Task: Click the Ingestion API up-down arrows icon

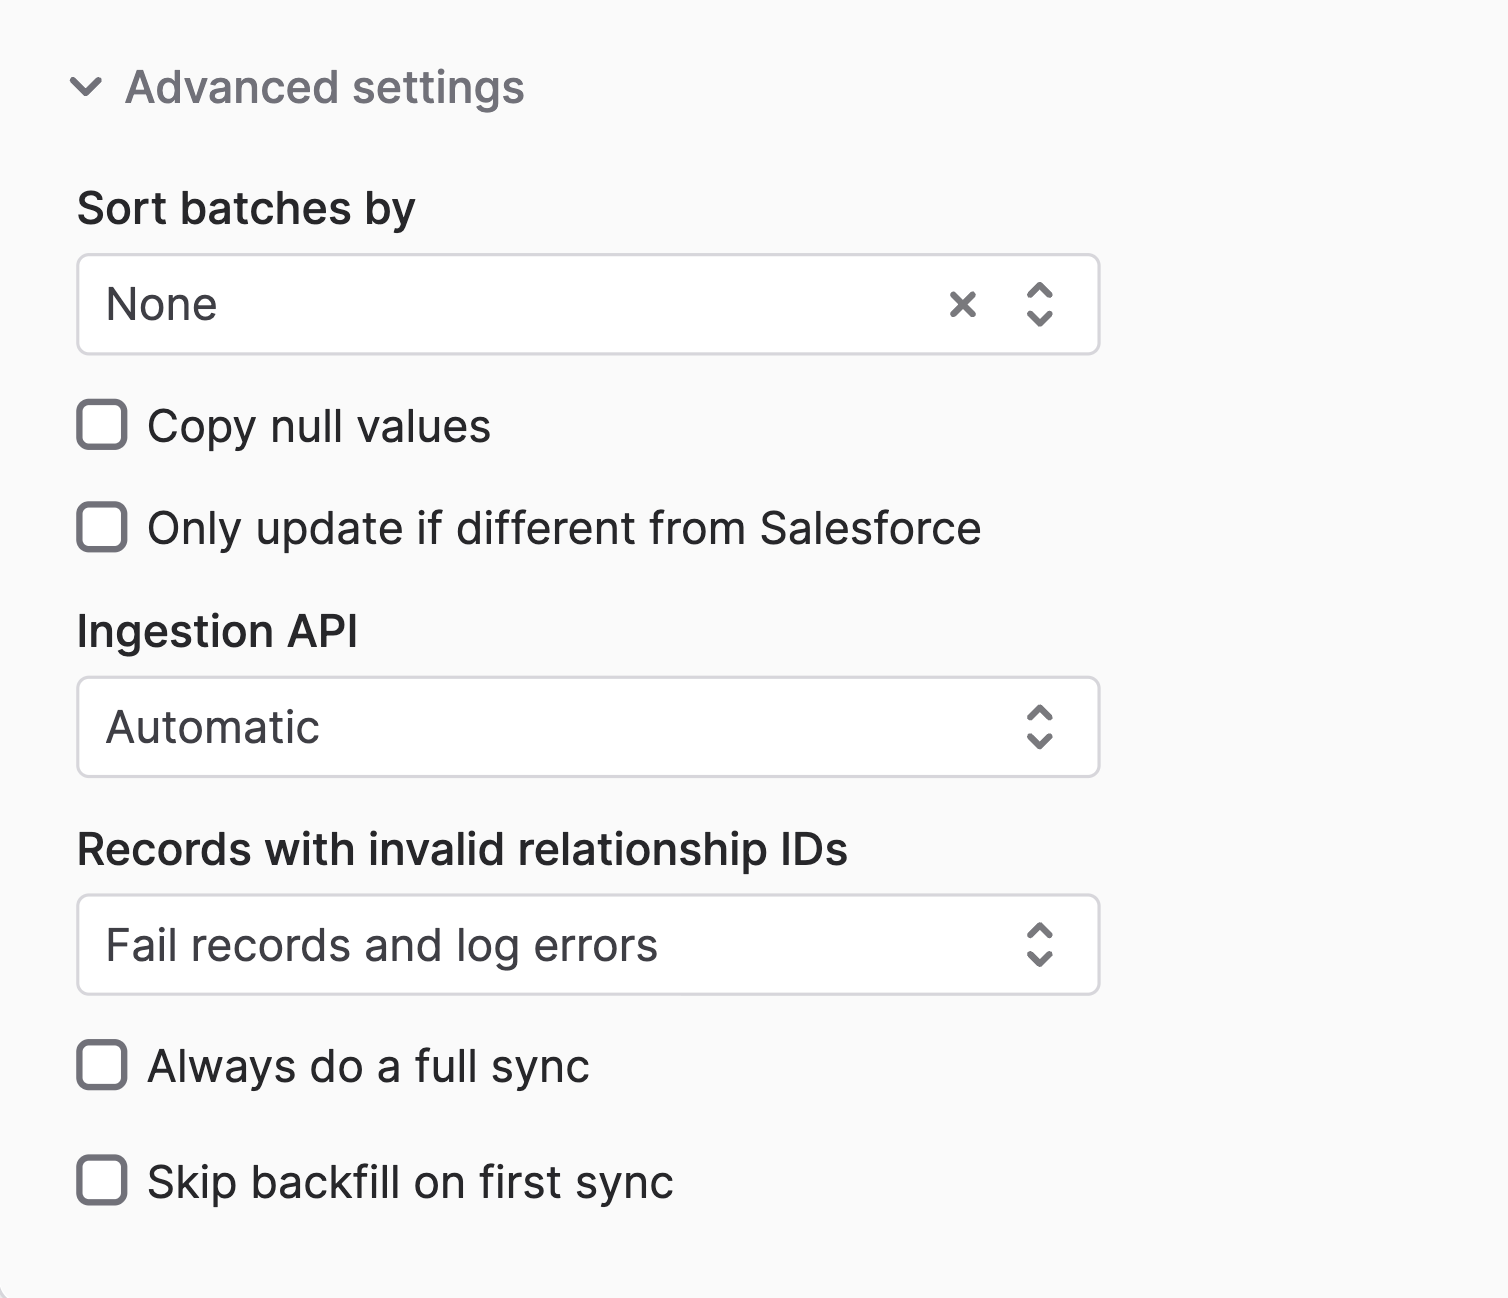Action: pyautogui.click(x=1040, y=727)
